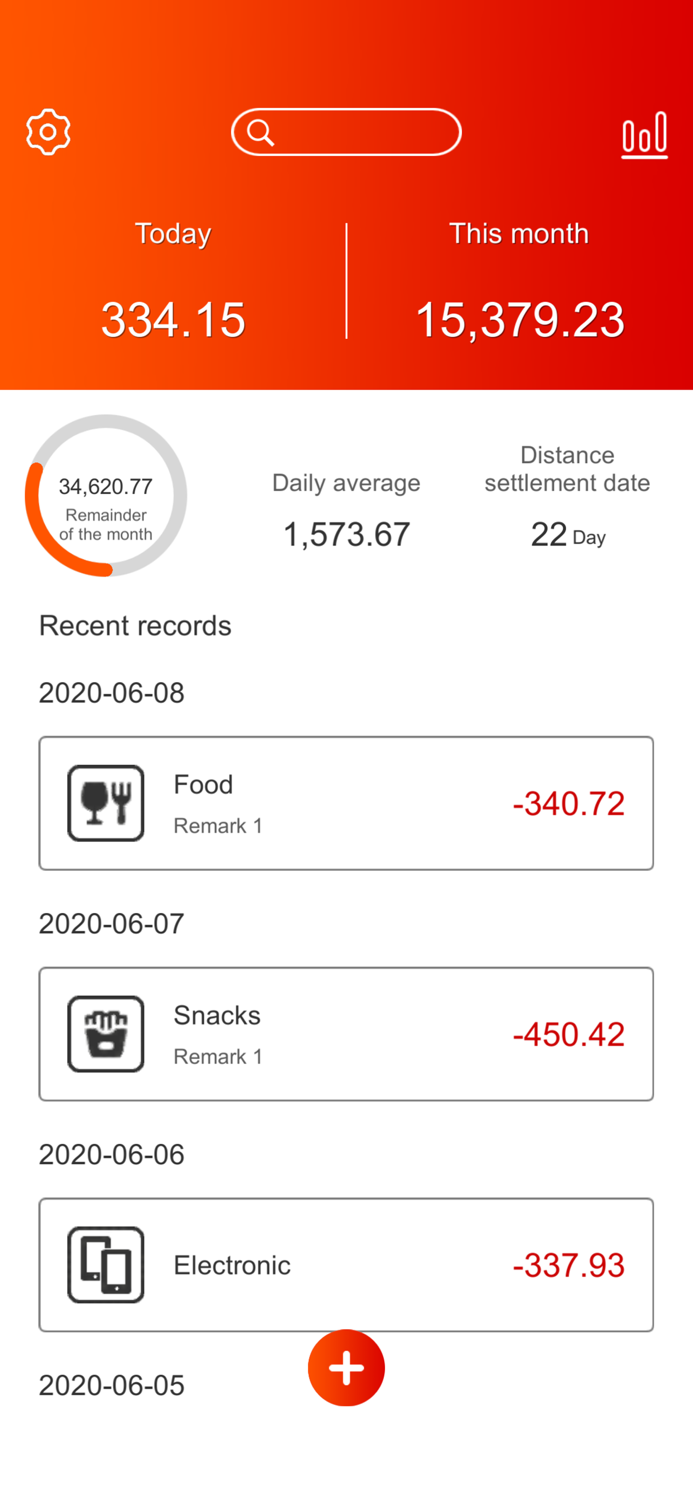
Task: Click the monthly remainder progress ring
Action: tap(105, 495)
